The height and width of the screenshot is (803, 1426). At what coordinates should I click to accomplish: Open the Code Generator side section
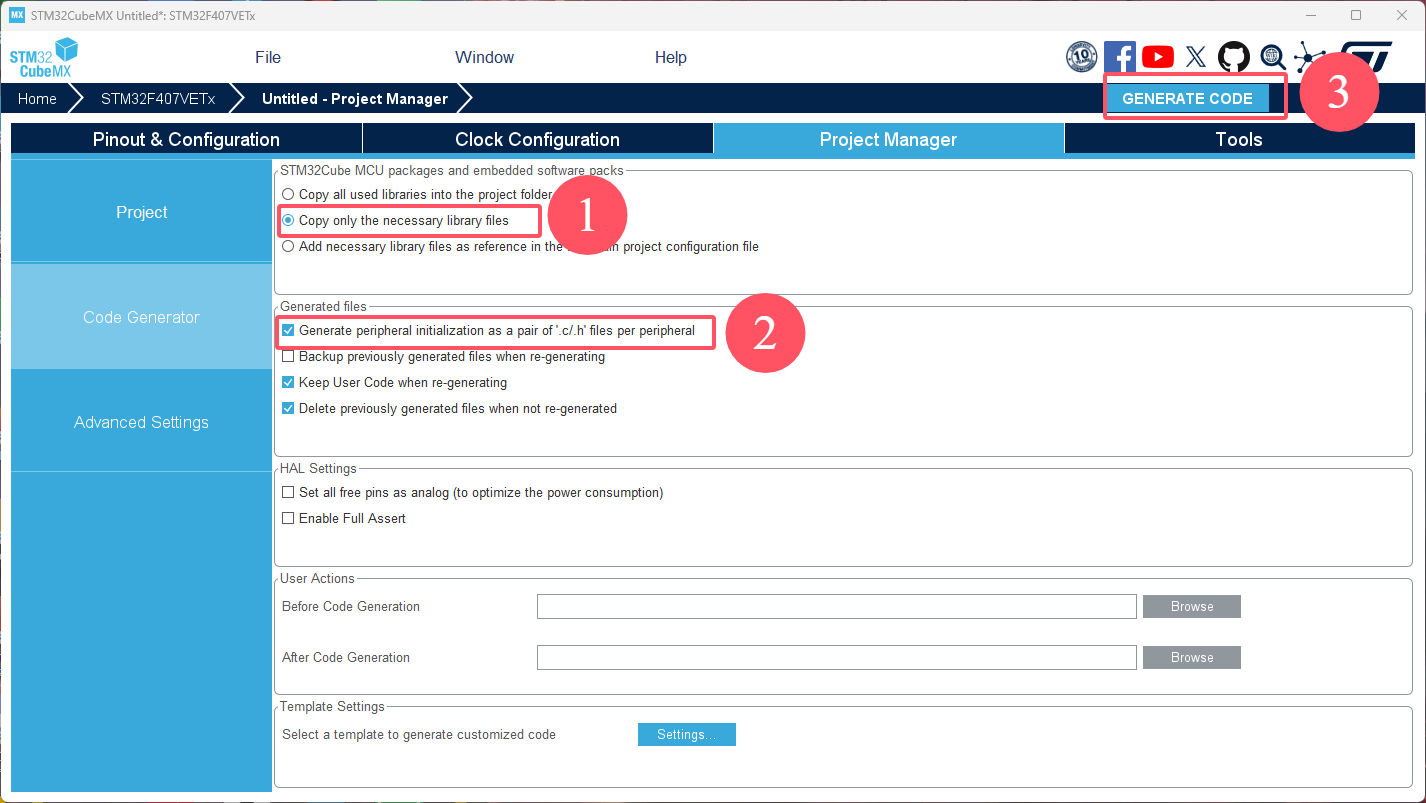click(141, 317)
